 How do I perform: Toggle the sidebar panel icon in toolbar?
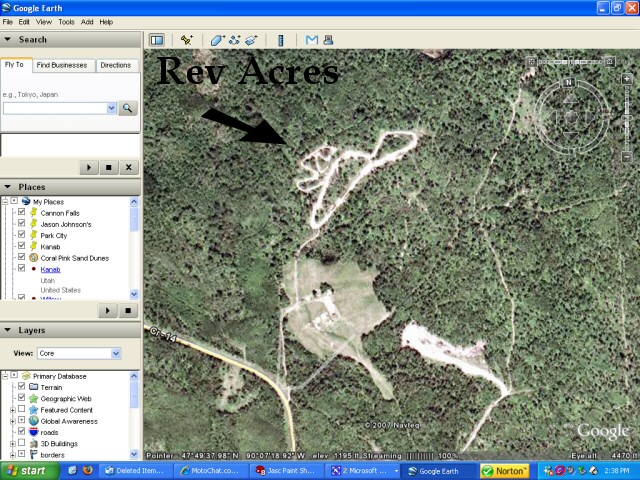click(157, 40)
